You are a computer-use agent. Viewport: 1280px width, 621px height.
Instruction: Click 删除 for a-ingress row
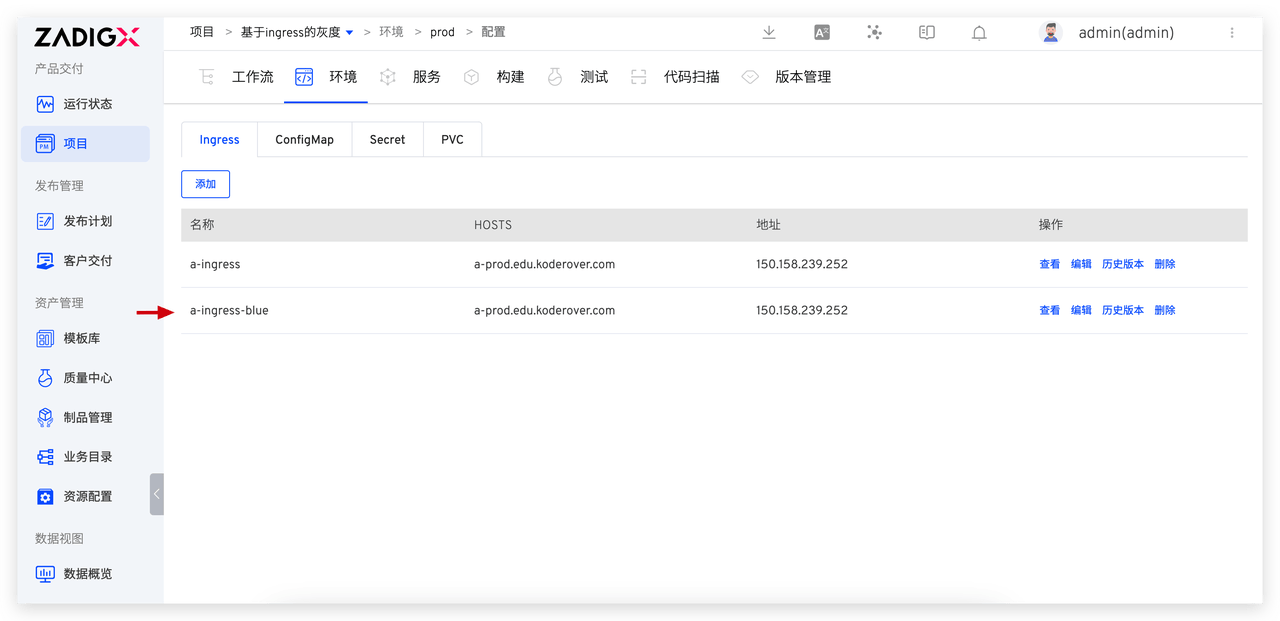(x=1164, y=265)
